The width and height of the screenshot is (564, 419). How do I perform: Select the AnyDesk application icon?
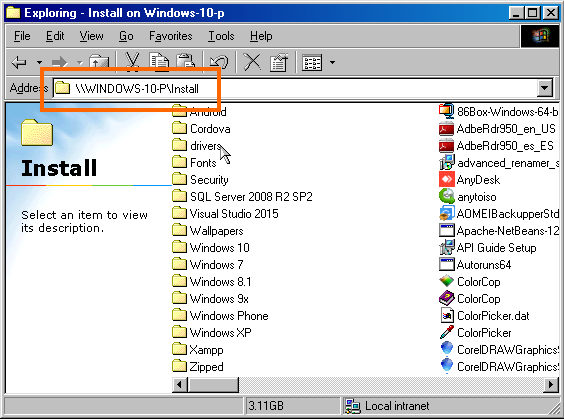click(x=447, y=179)
